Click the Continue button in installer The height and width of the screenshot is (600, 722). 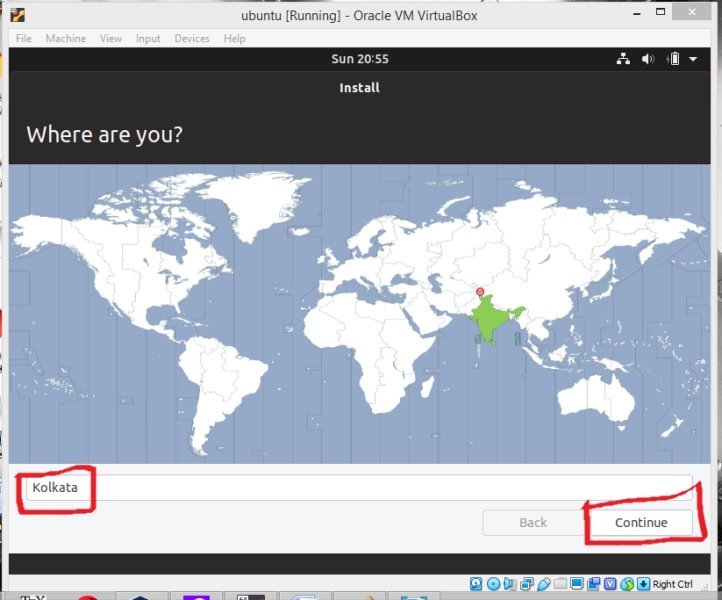coord(641,523)
